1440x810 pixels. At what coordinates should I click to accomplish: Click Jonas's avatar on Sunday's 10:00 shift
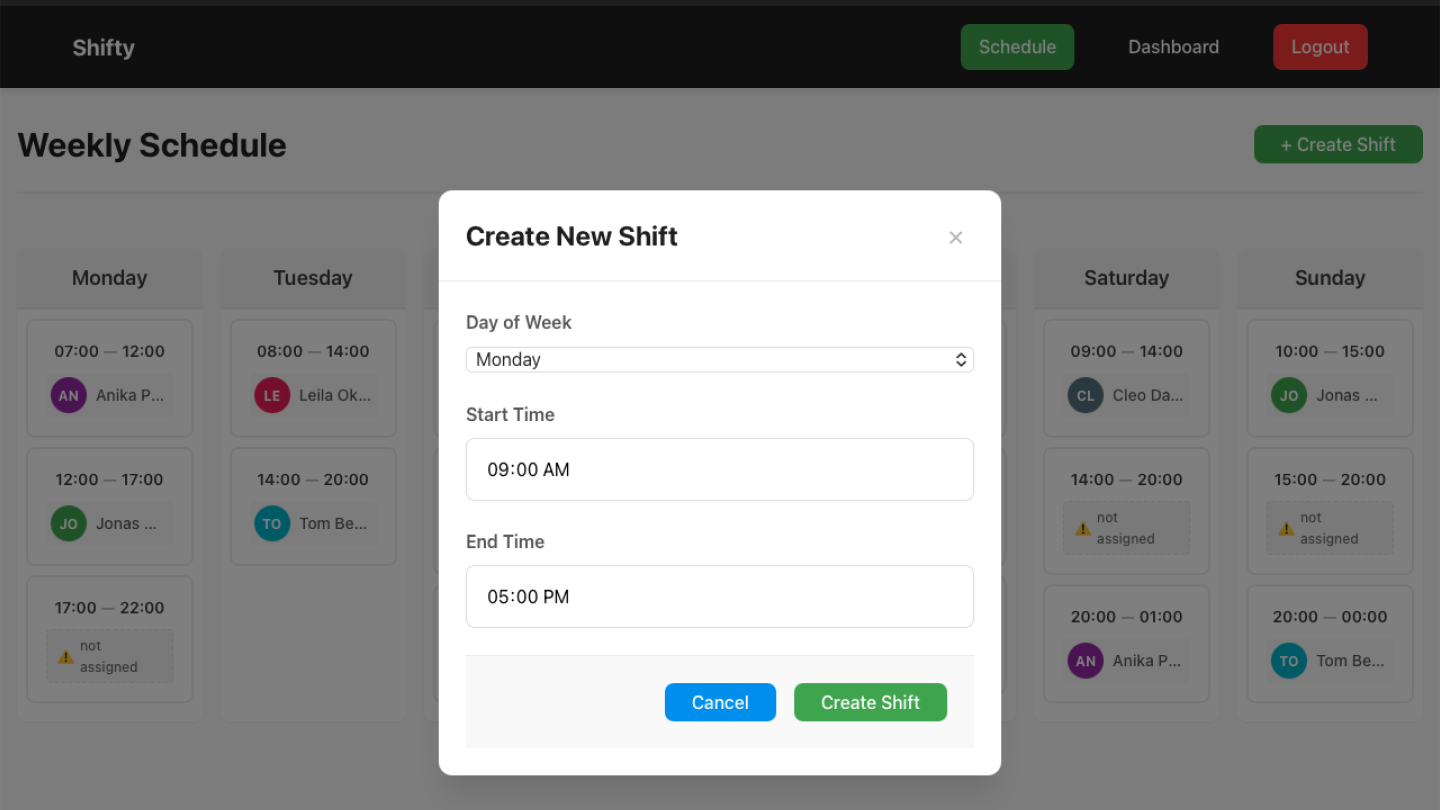click(1288, 395)
